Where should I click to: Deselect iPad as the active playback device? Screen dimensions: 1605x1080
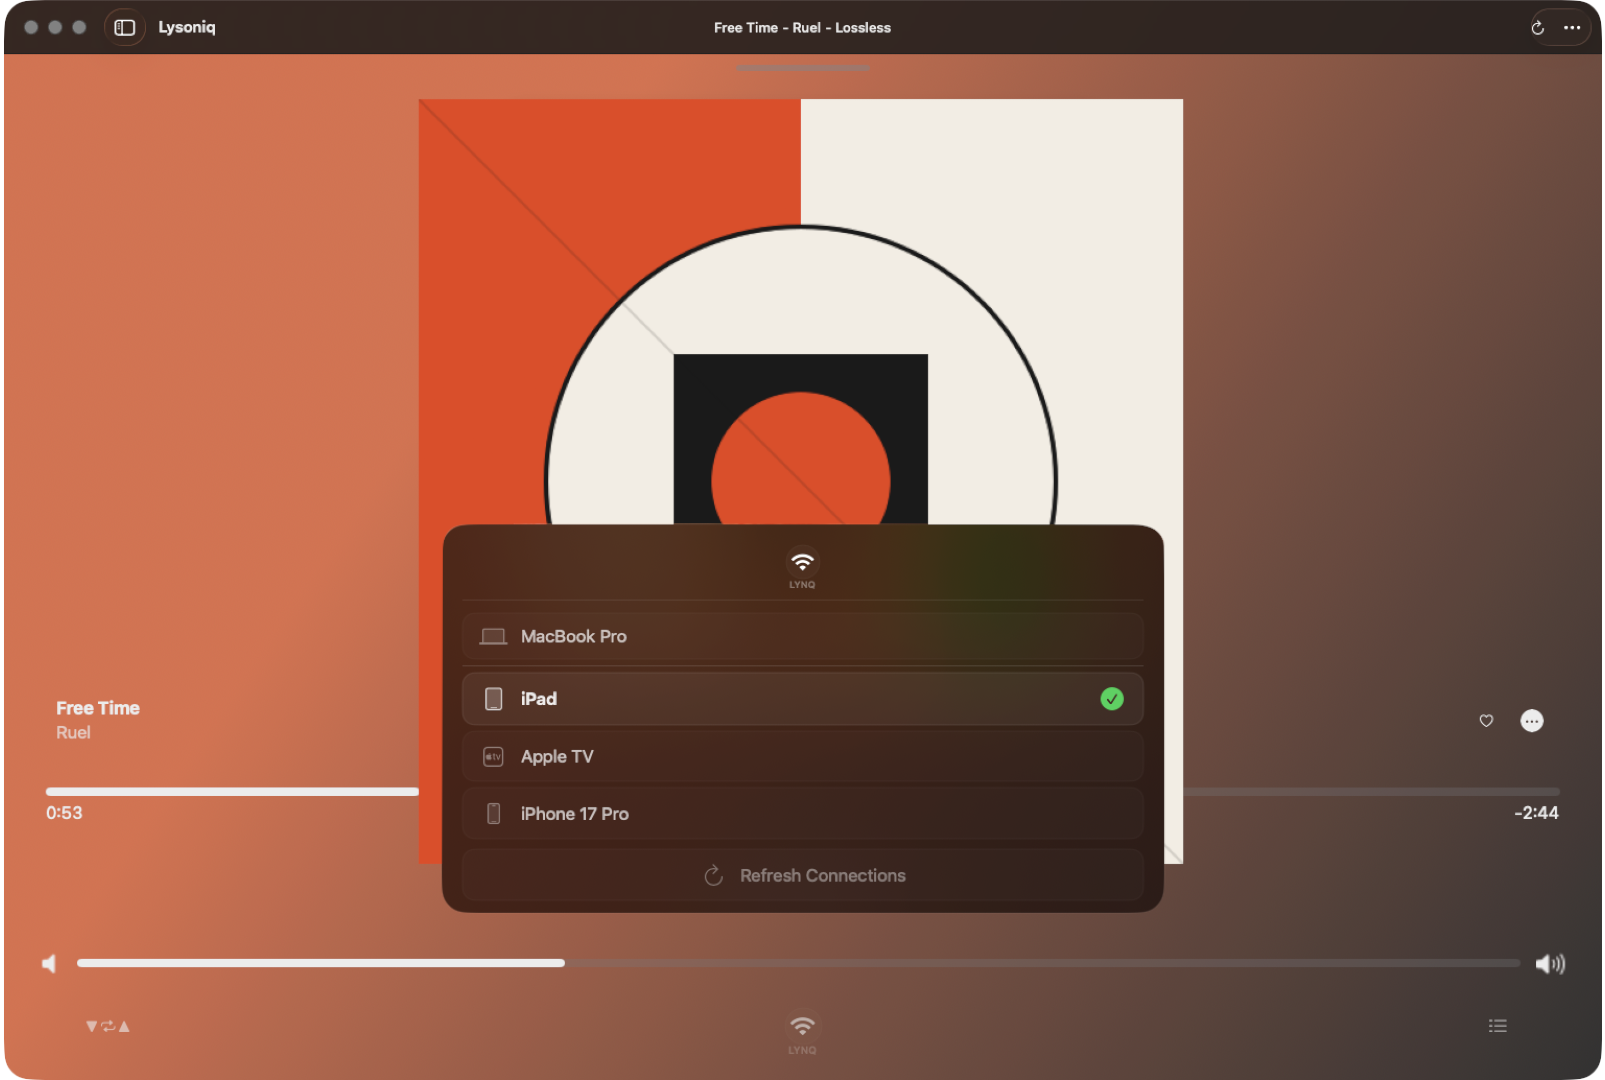[x=802, y=699]
